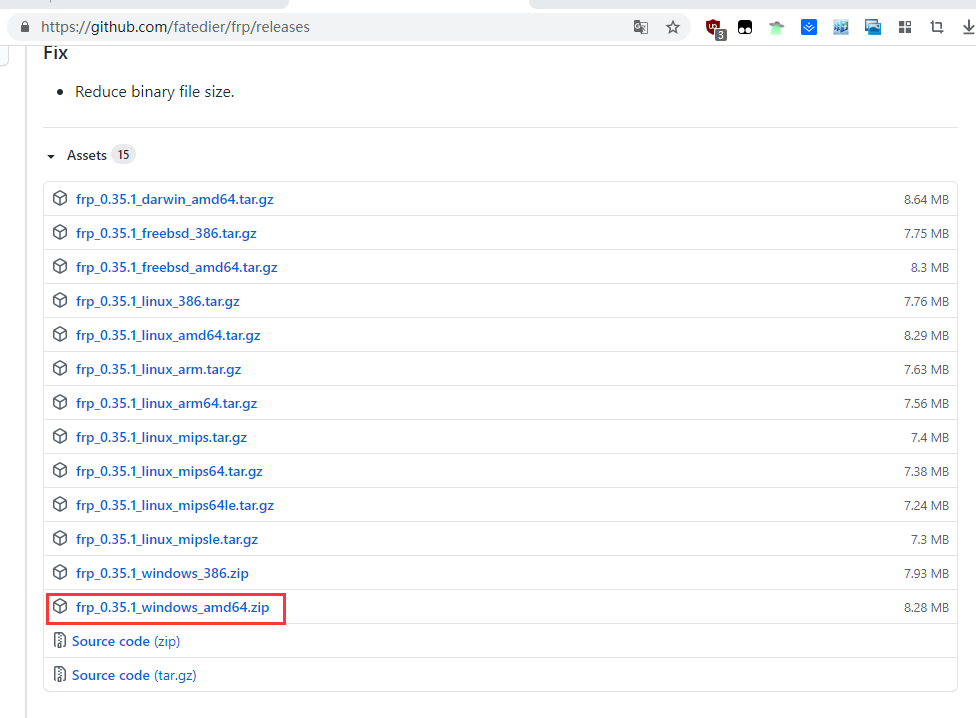Open the green hat extension icon
Viewport: 976px width, 718px height.
(776, 27)
